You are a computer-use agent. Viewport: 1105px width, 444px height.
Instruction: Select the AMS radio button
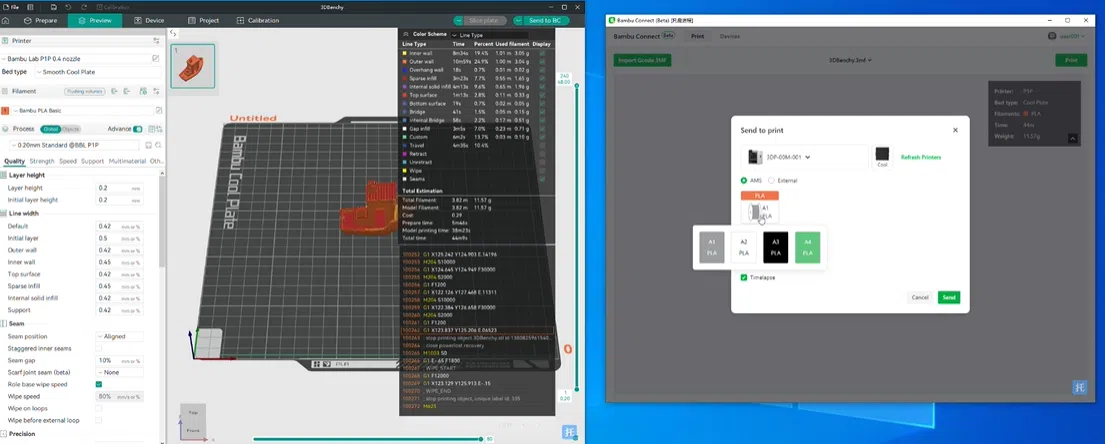(x=743, y=180)
